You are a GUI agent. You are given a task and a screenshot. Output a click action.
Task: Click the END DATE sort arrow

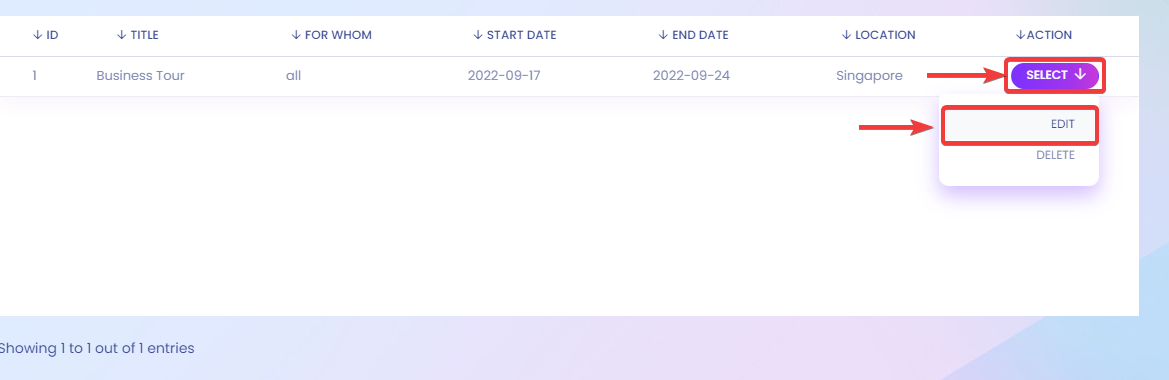tap(664, 35)
